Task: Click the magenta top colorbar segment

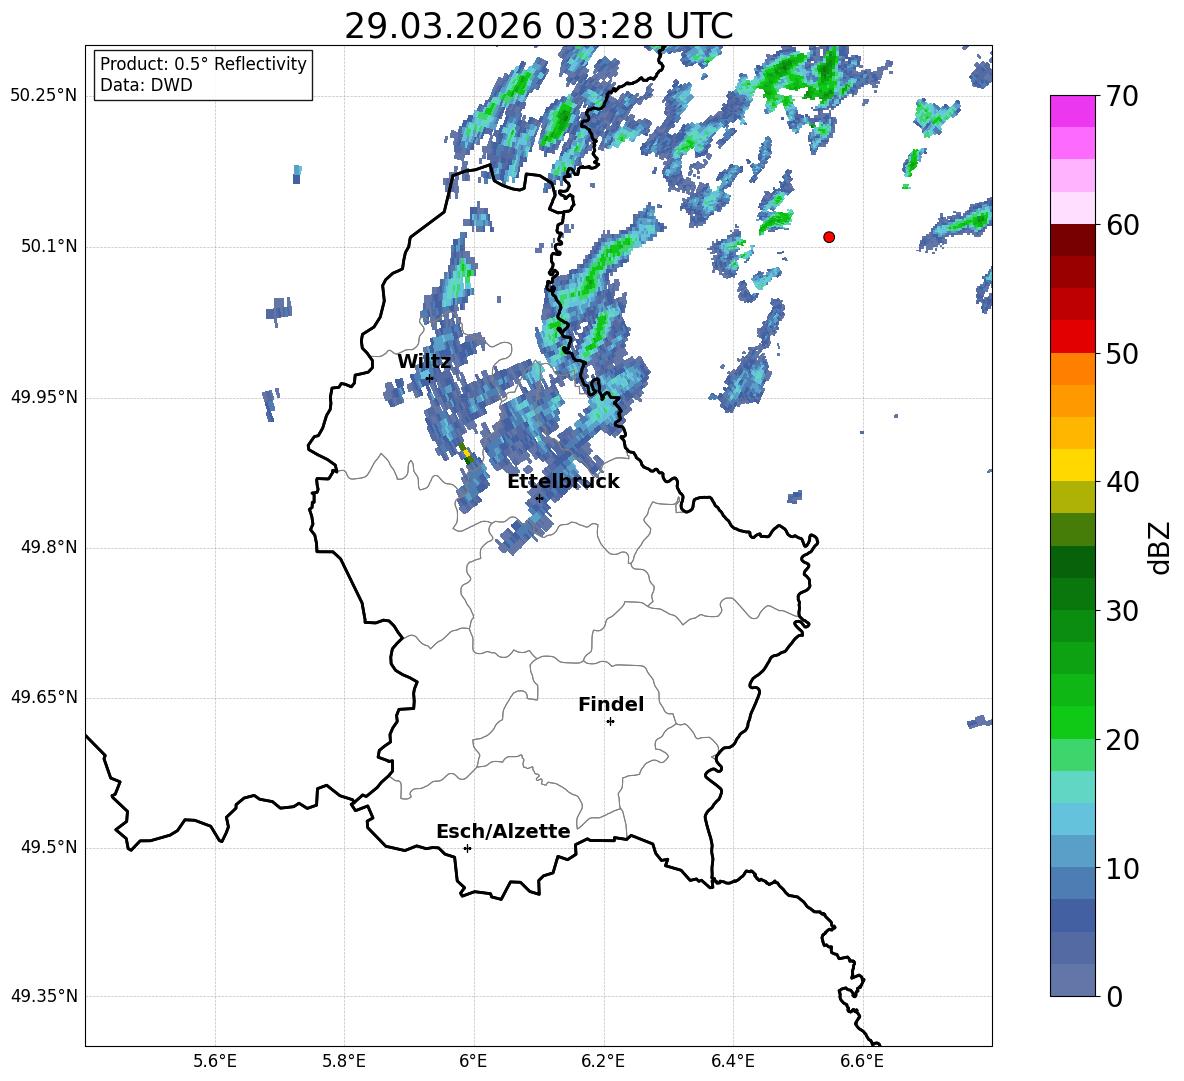Action: coord(1072,112)
